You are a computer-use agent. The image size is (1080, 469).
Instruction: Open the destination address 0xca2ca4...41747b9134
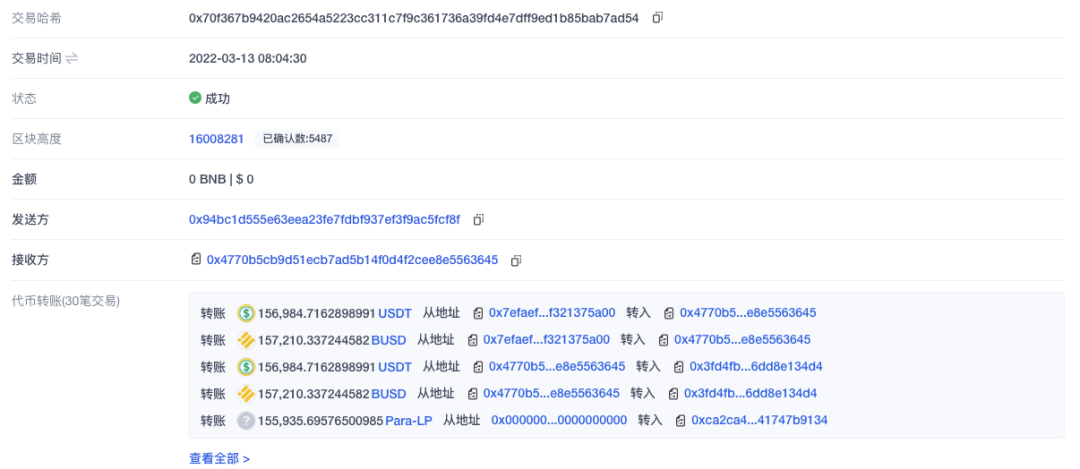tap(759, 420)
